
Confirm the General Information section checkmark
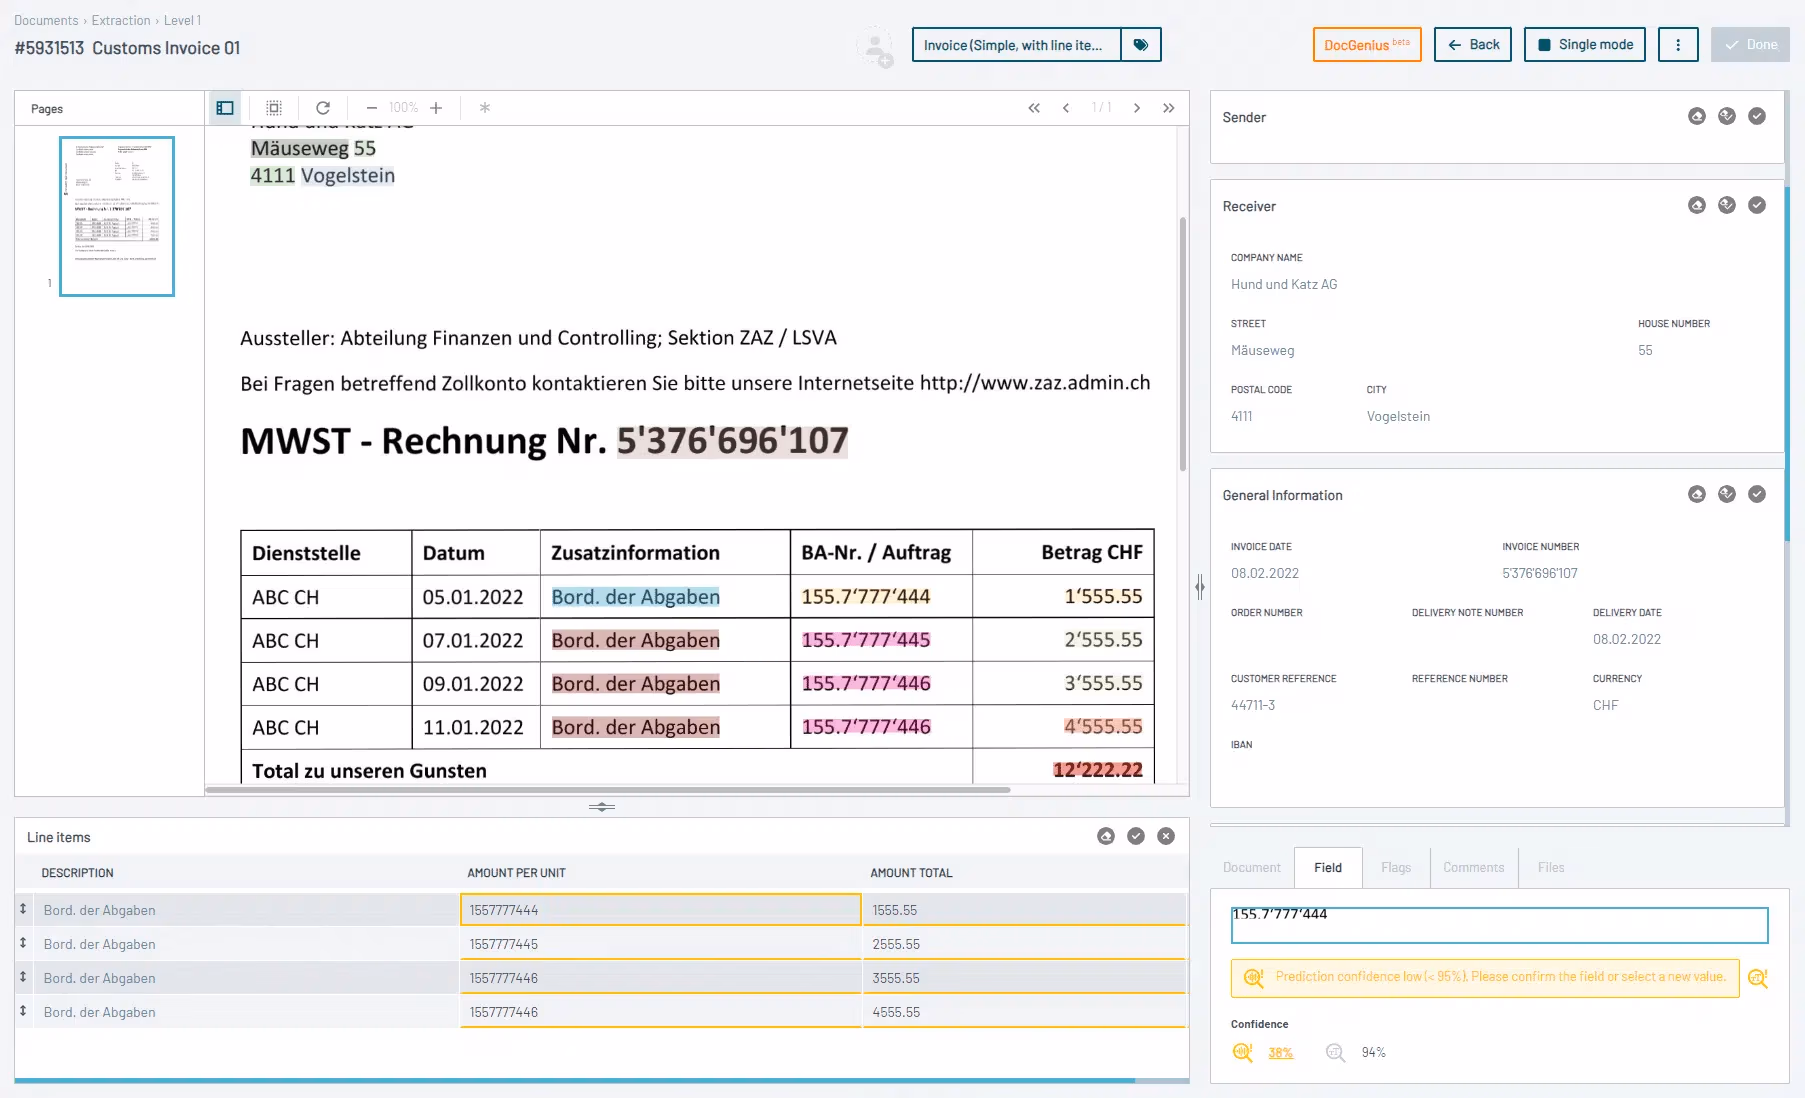click(x=1756, y=494)
